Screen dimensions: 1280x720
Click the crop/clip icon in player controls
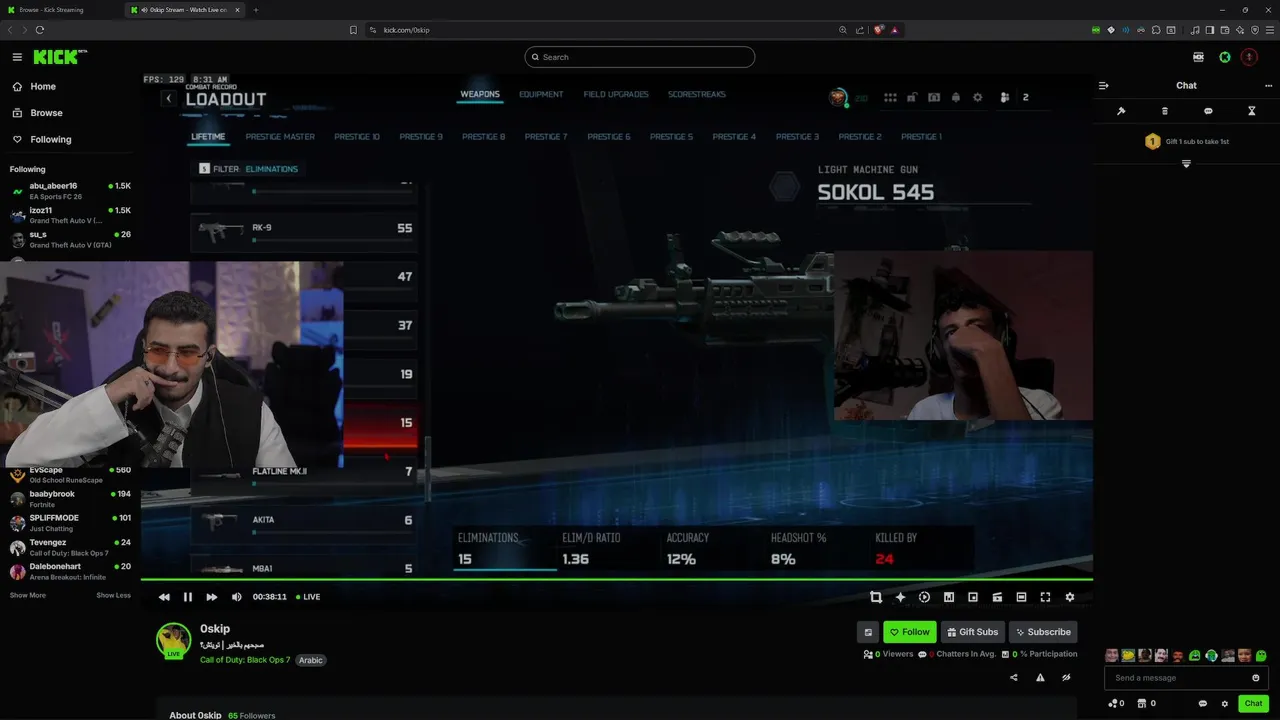pos(876,597)
